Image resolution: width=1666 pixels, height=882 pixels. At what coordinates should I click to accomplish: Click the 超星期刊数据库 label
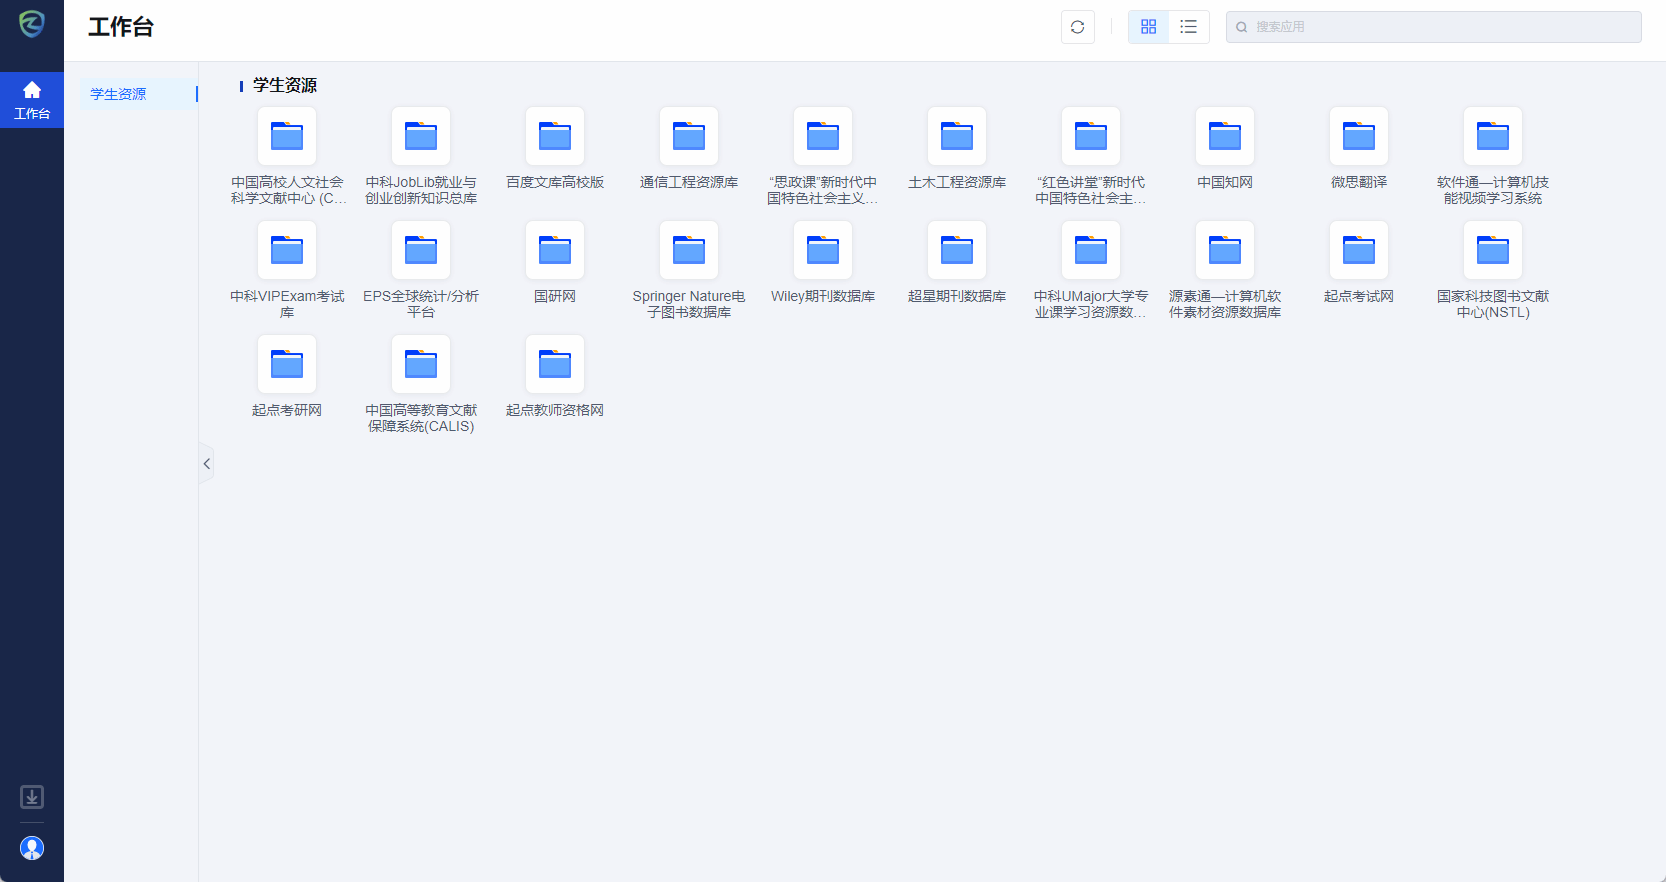point(957,296)
